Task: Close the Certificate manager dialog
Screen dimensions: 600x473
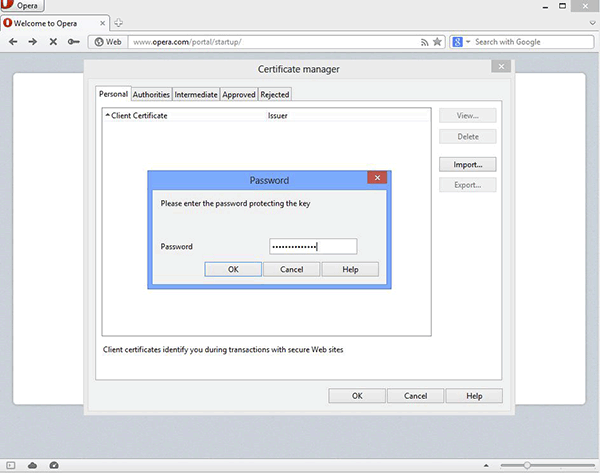Action: 501,66
